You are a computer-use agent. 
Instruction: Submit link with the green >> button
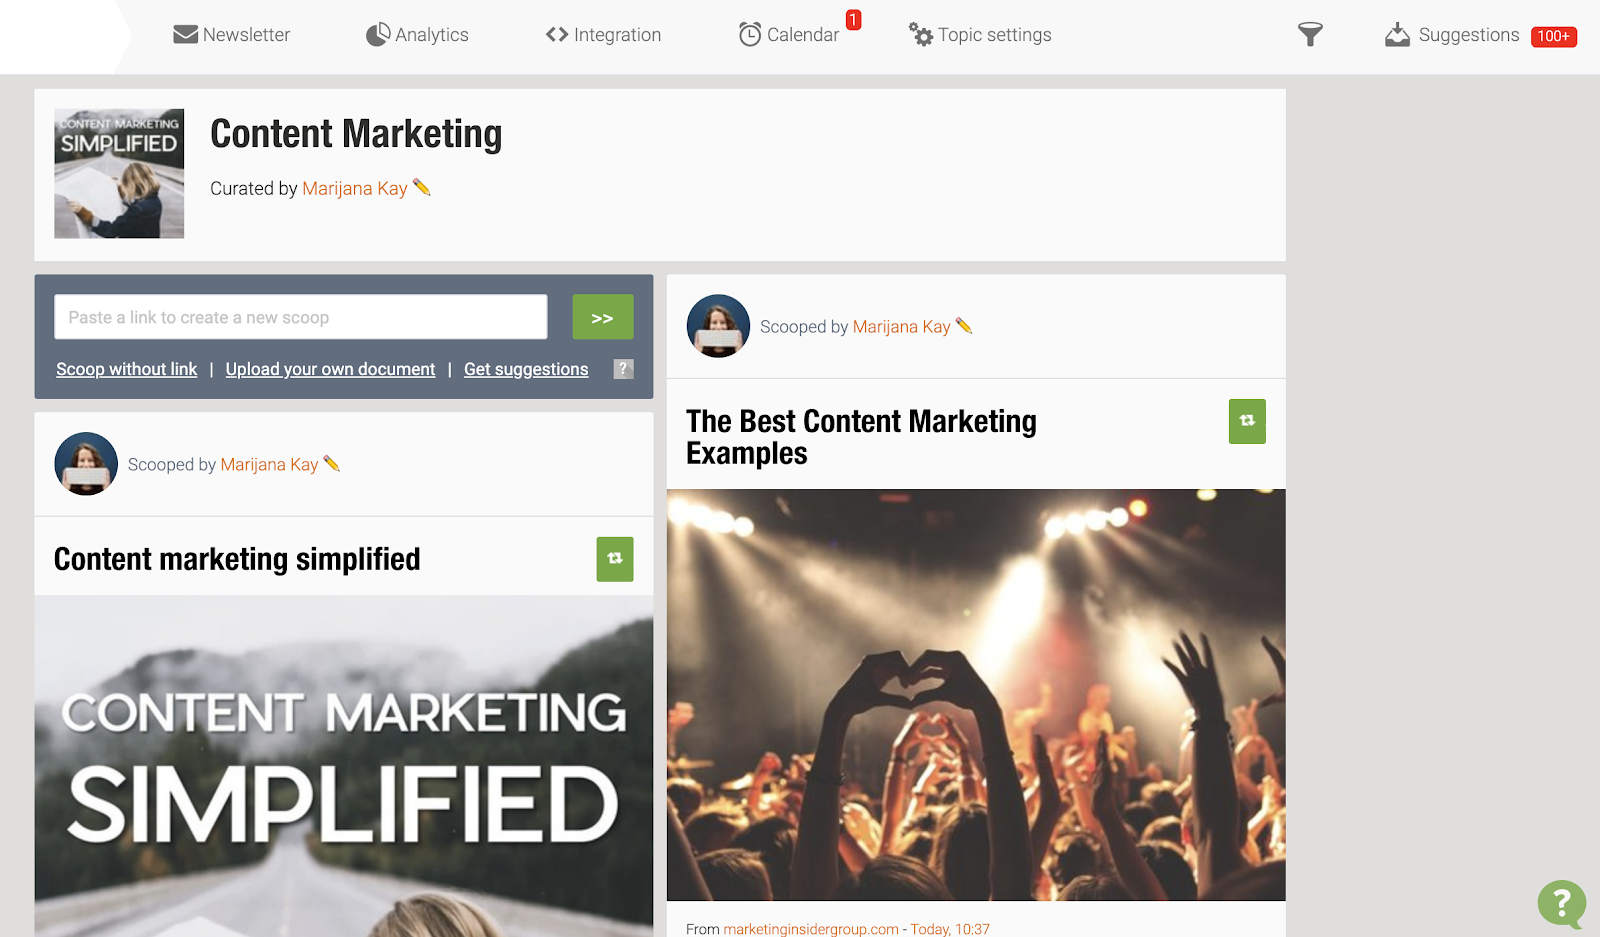coord(603,317)
